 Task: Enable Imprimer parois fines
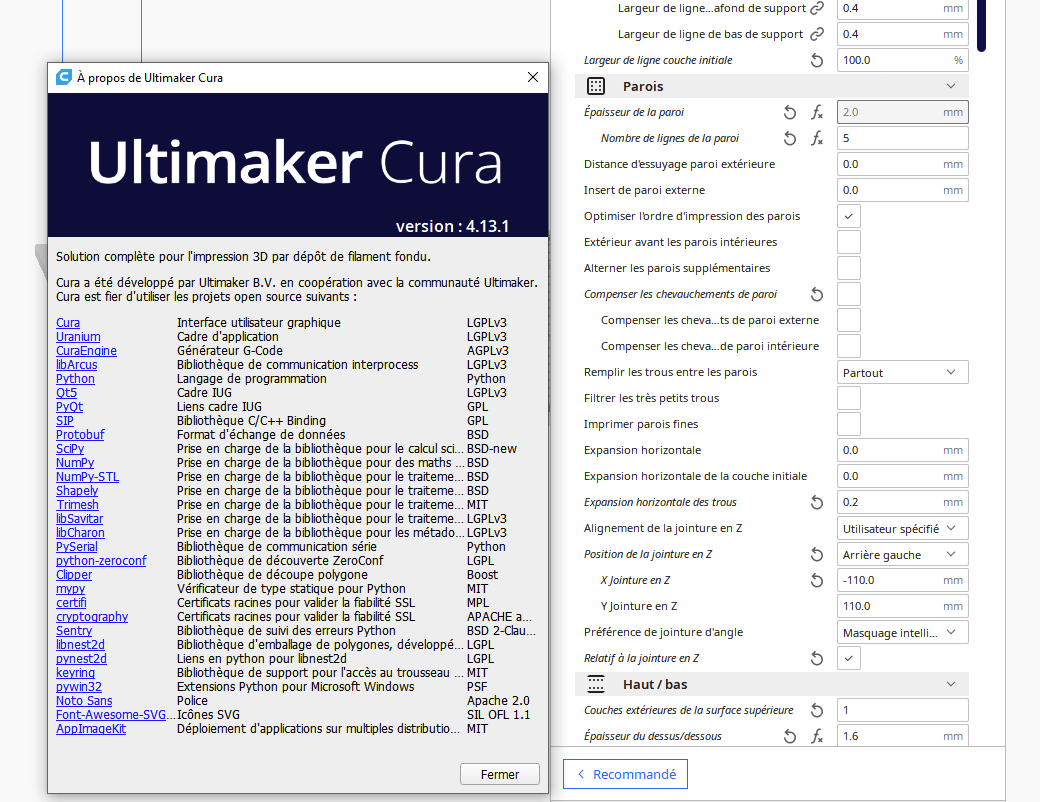848,424
